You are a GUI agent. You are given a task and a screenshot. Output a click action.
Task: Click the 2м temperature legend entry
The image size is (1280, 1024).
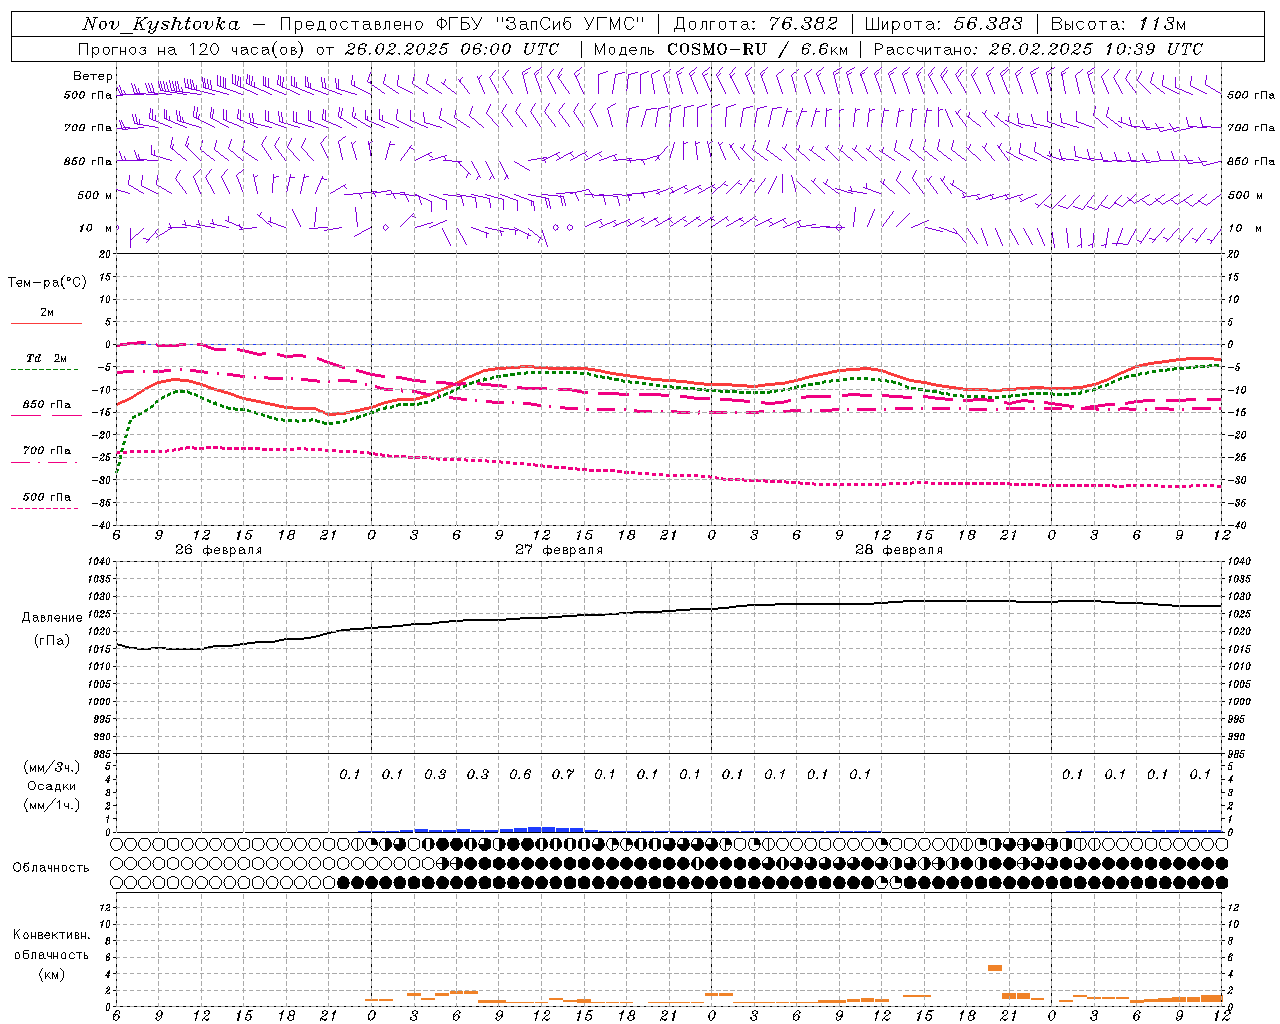pos(47,312)
